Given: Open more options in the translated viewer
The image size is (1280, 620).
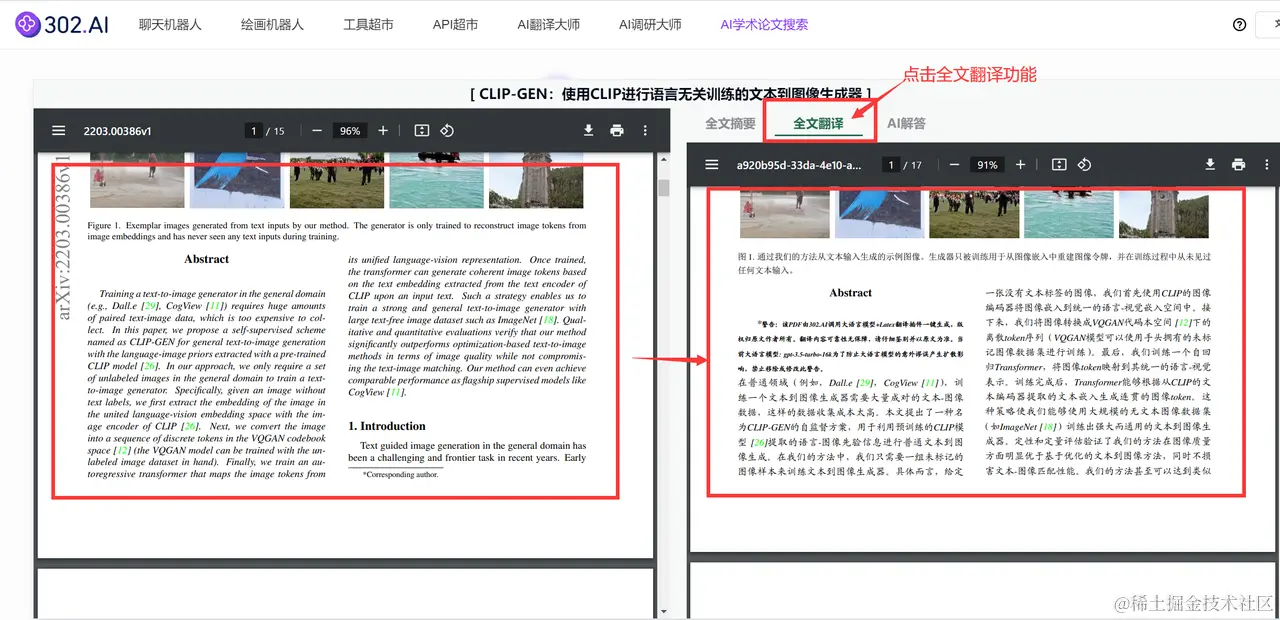Looking at the screenshot, I should click(x=1268, y=164).
